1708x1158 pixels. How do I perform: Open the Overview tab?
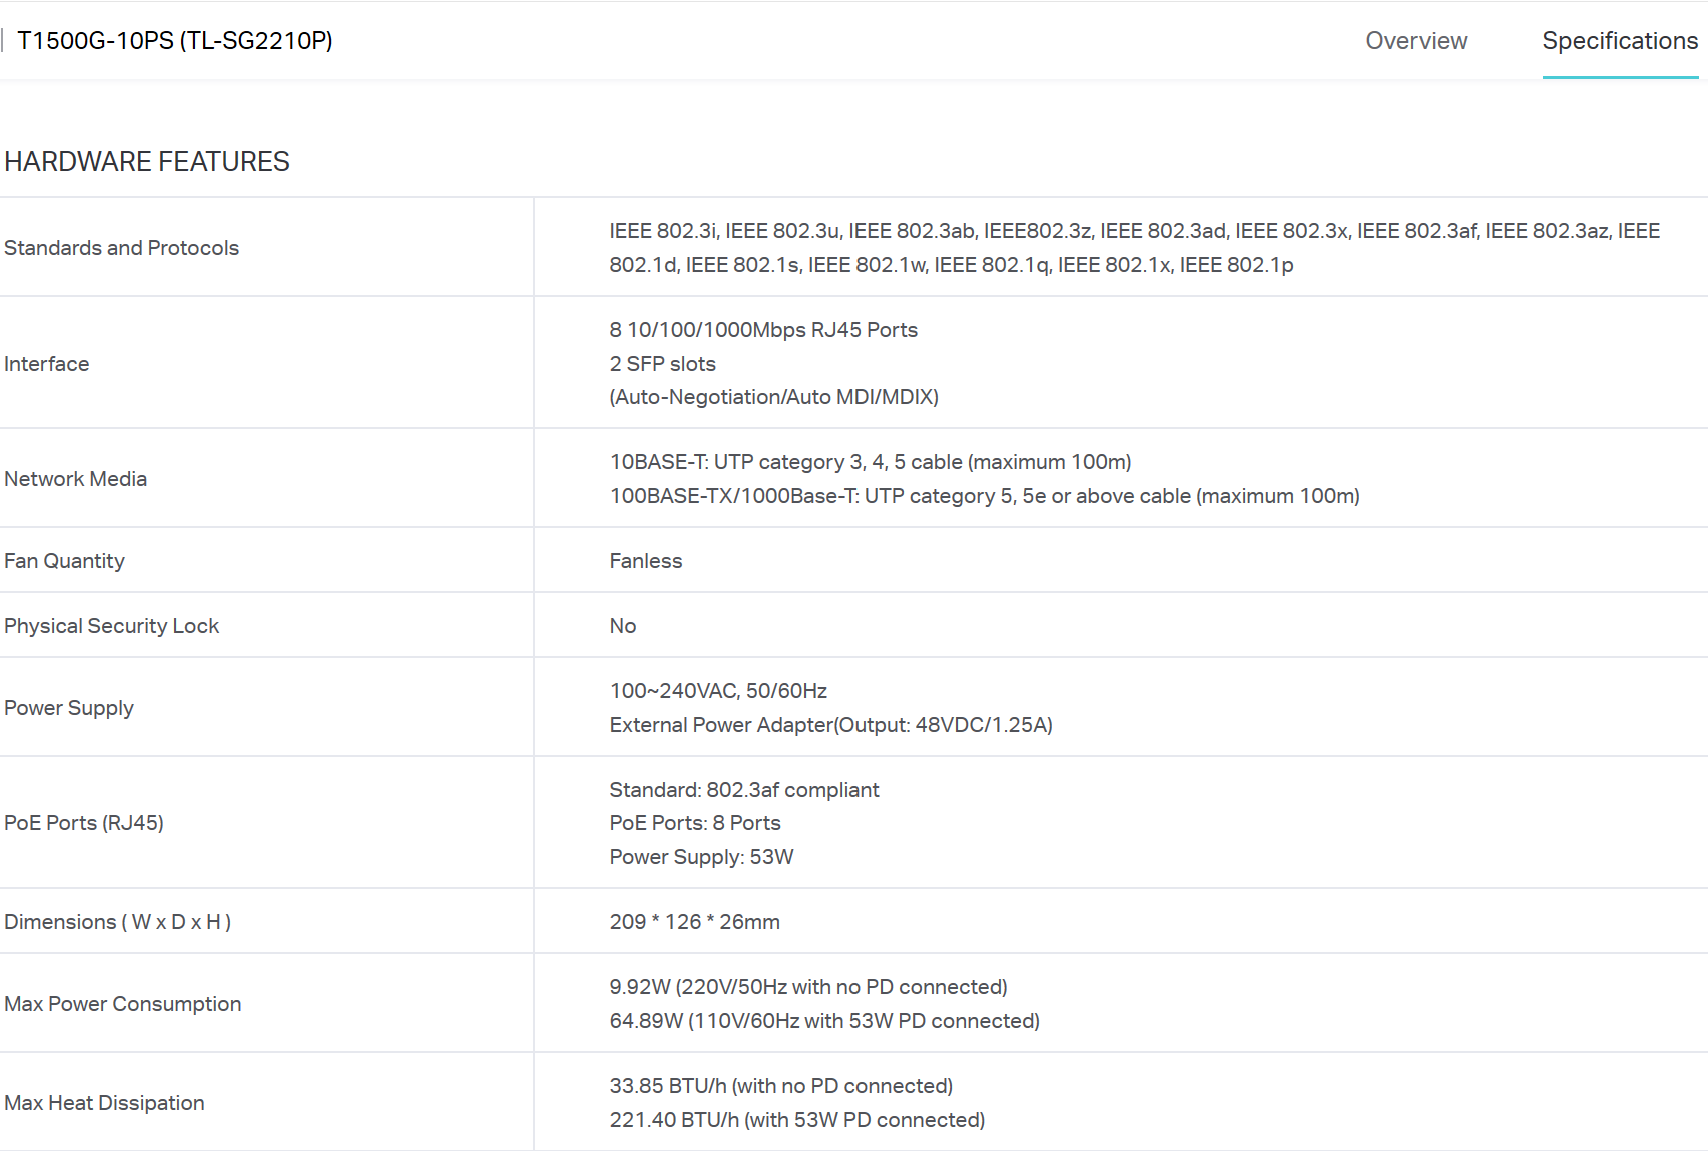pos(1416,41)
